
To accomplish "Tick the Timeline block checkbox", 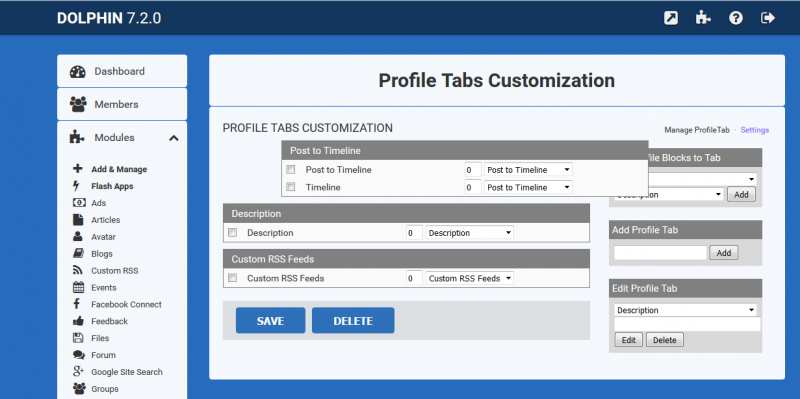I will (x=291, y=187).
